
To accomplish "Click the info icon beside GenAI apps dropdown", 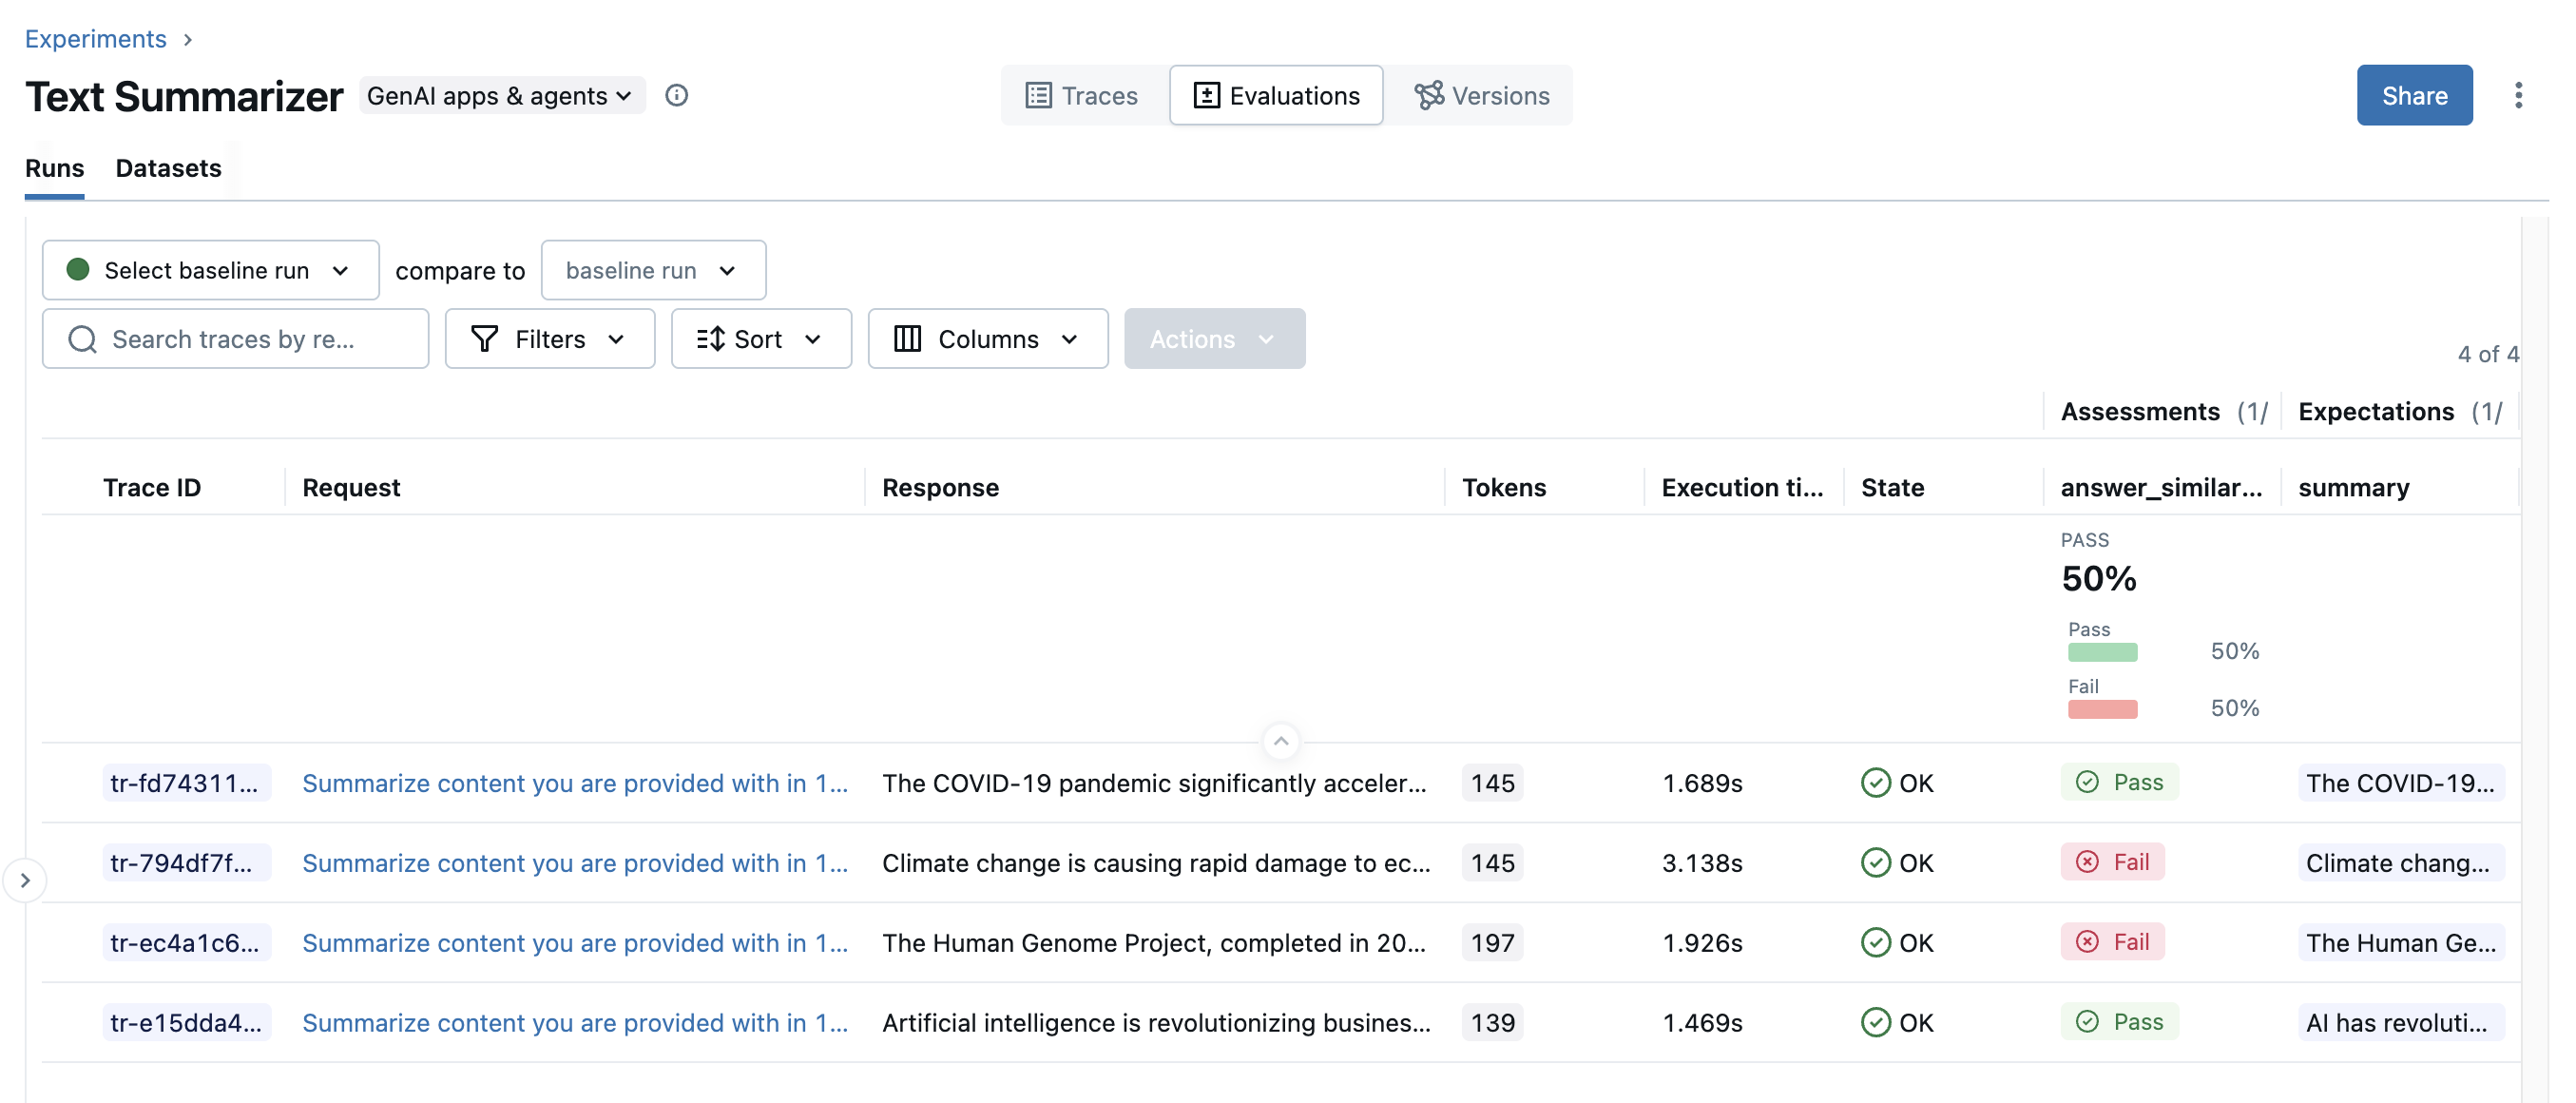I will (677, 95).
